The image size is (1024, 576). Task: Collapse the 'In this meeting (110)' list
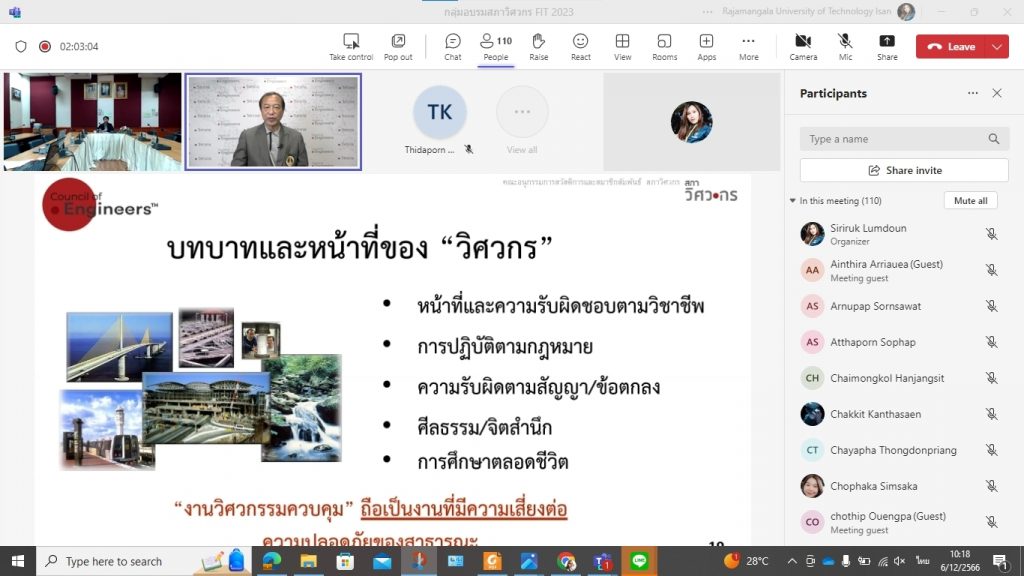(793, 201)
